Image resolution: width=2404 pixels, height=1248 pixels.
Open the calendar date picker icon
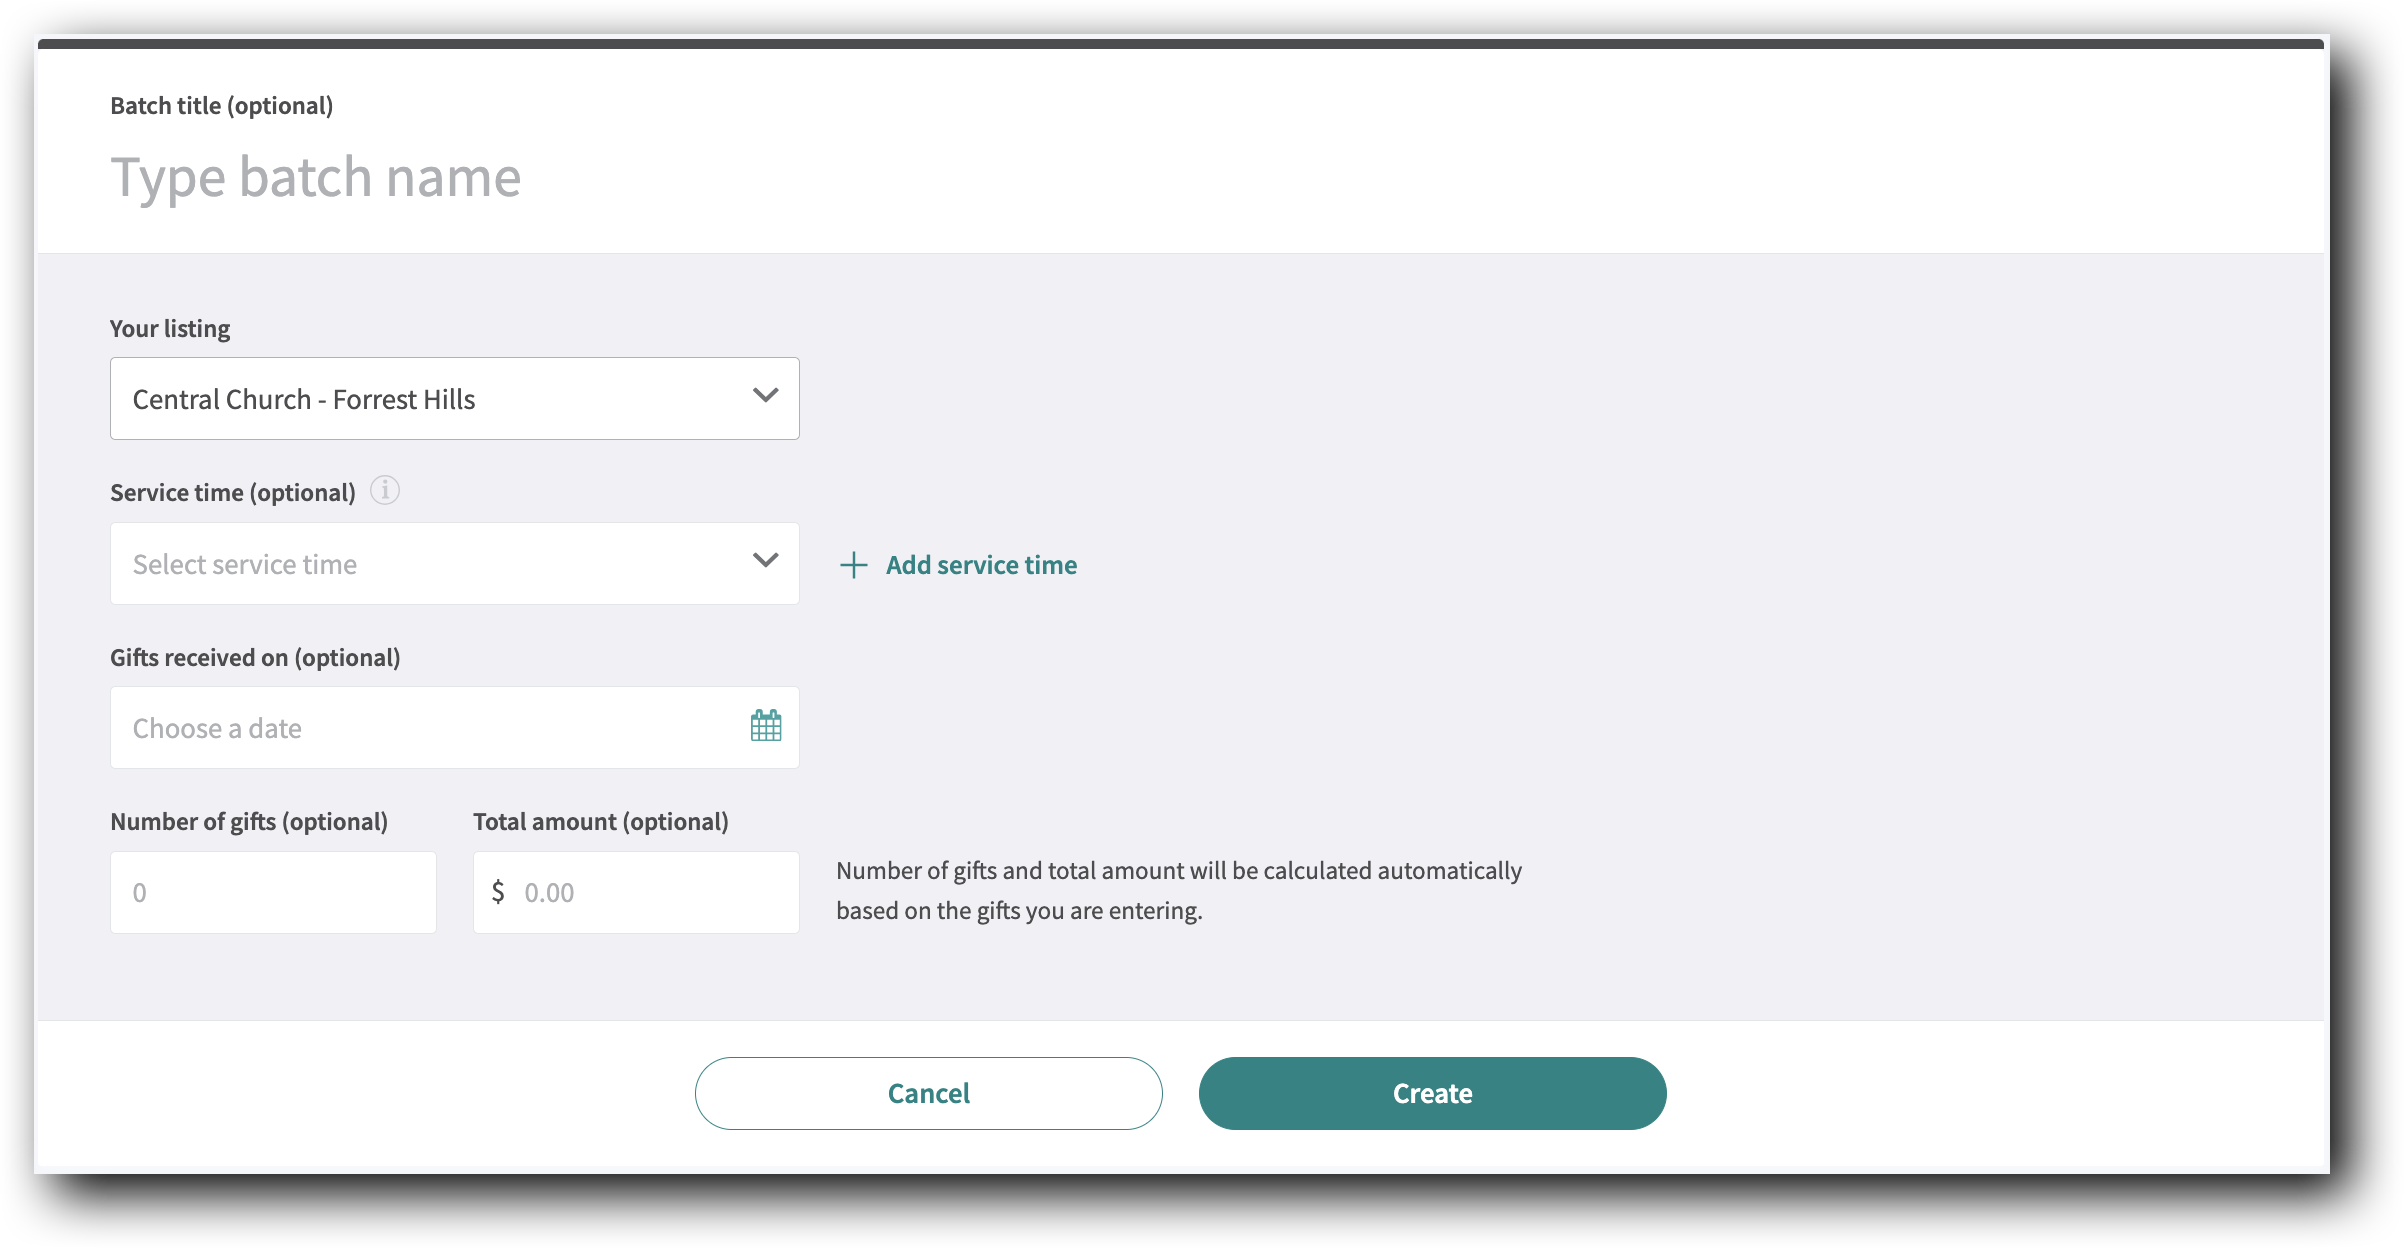click(x=765, y=726)
